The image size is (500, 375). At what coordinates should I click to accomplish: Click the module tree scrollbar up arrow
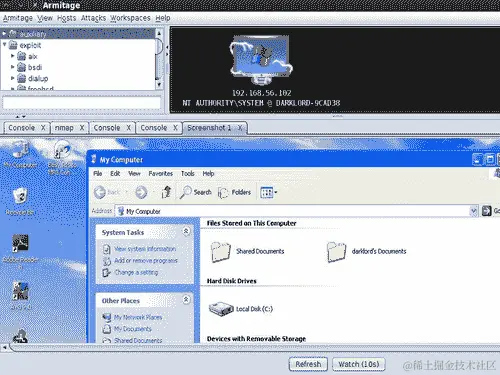pos(159,33)
